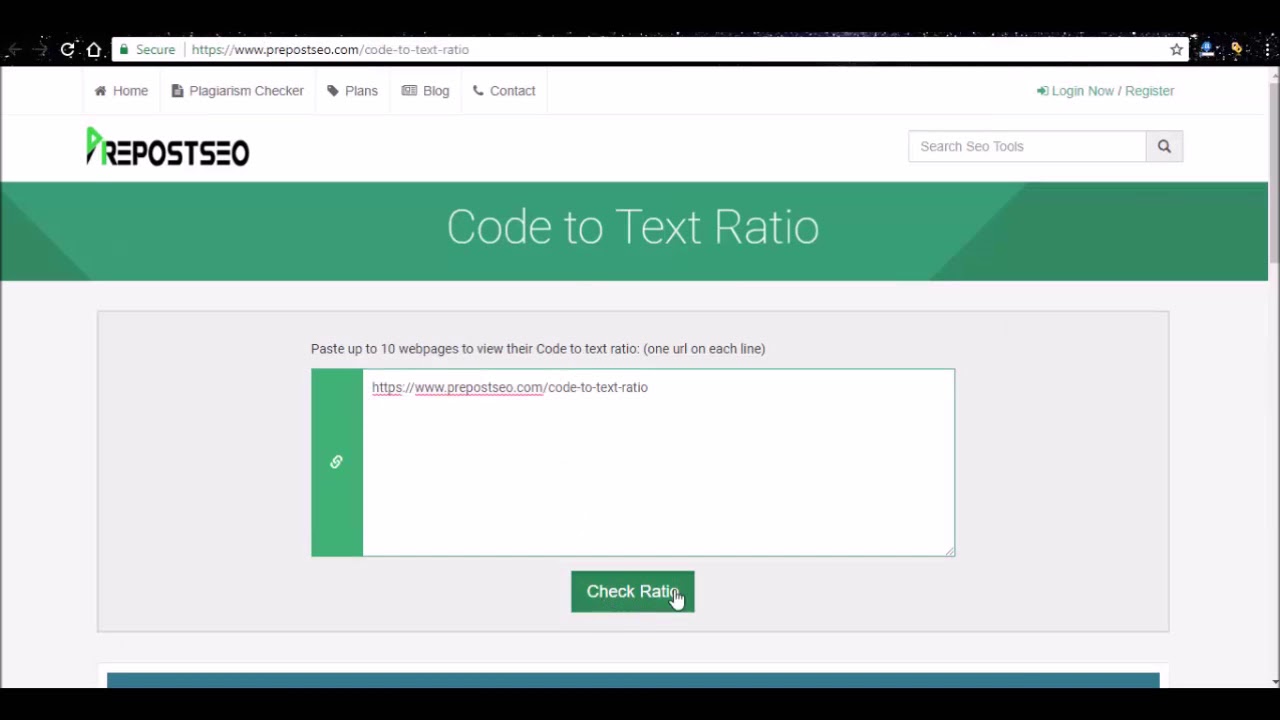Click the scrollbar down arrow
1280x720 pixels.
coord(1274,681)
